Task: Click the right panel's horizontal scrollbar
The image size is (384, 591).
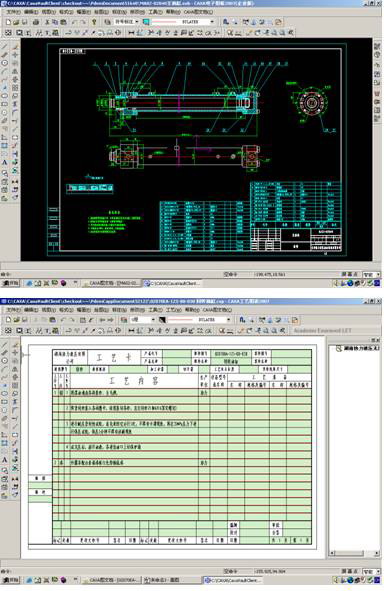Action: [x=355, y=553]
